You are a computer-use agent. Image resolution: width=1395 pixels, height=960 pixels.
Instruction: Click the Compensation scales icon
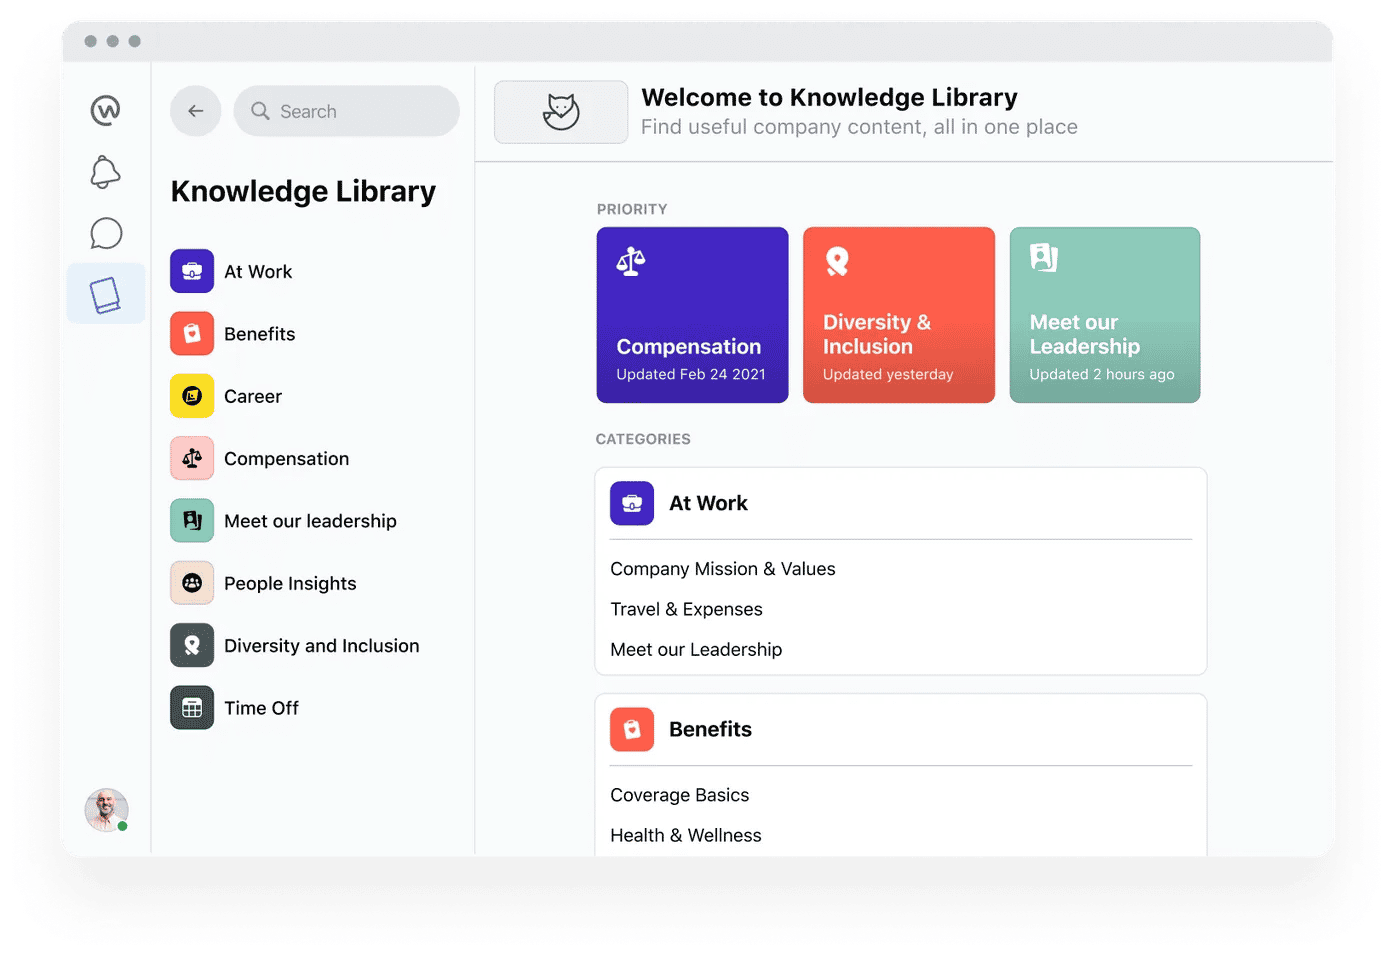coord(191,458)
